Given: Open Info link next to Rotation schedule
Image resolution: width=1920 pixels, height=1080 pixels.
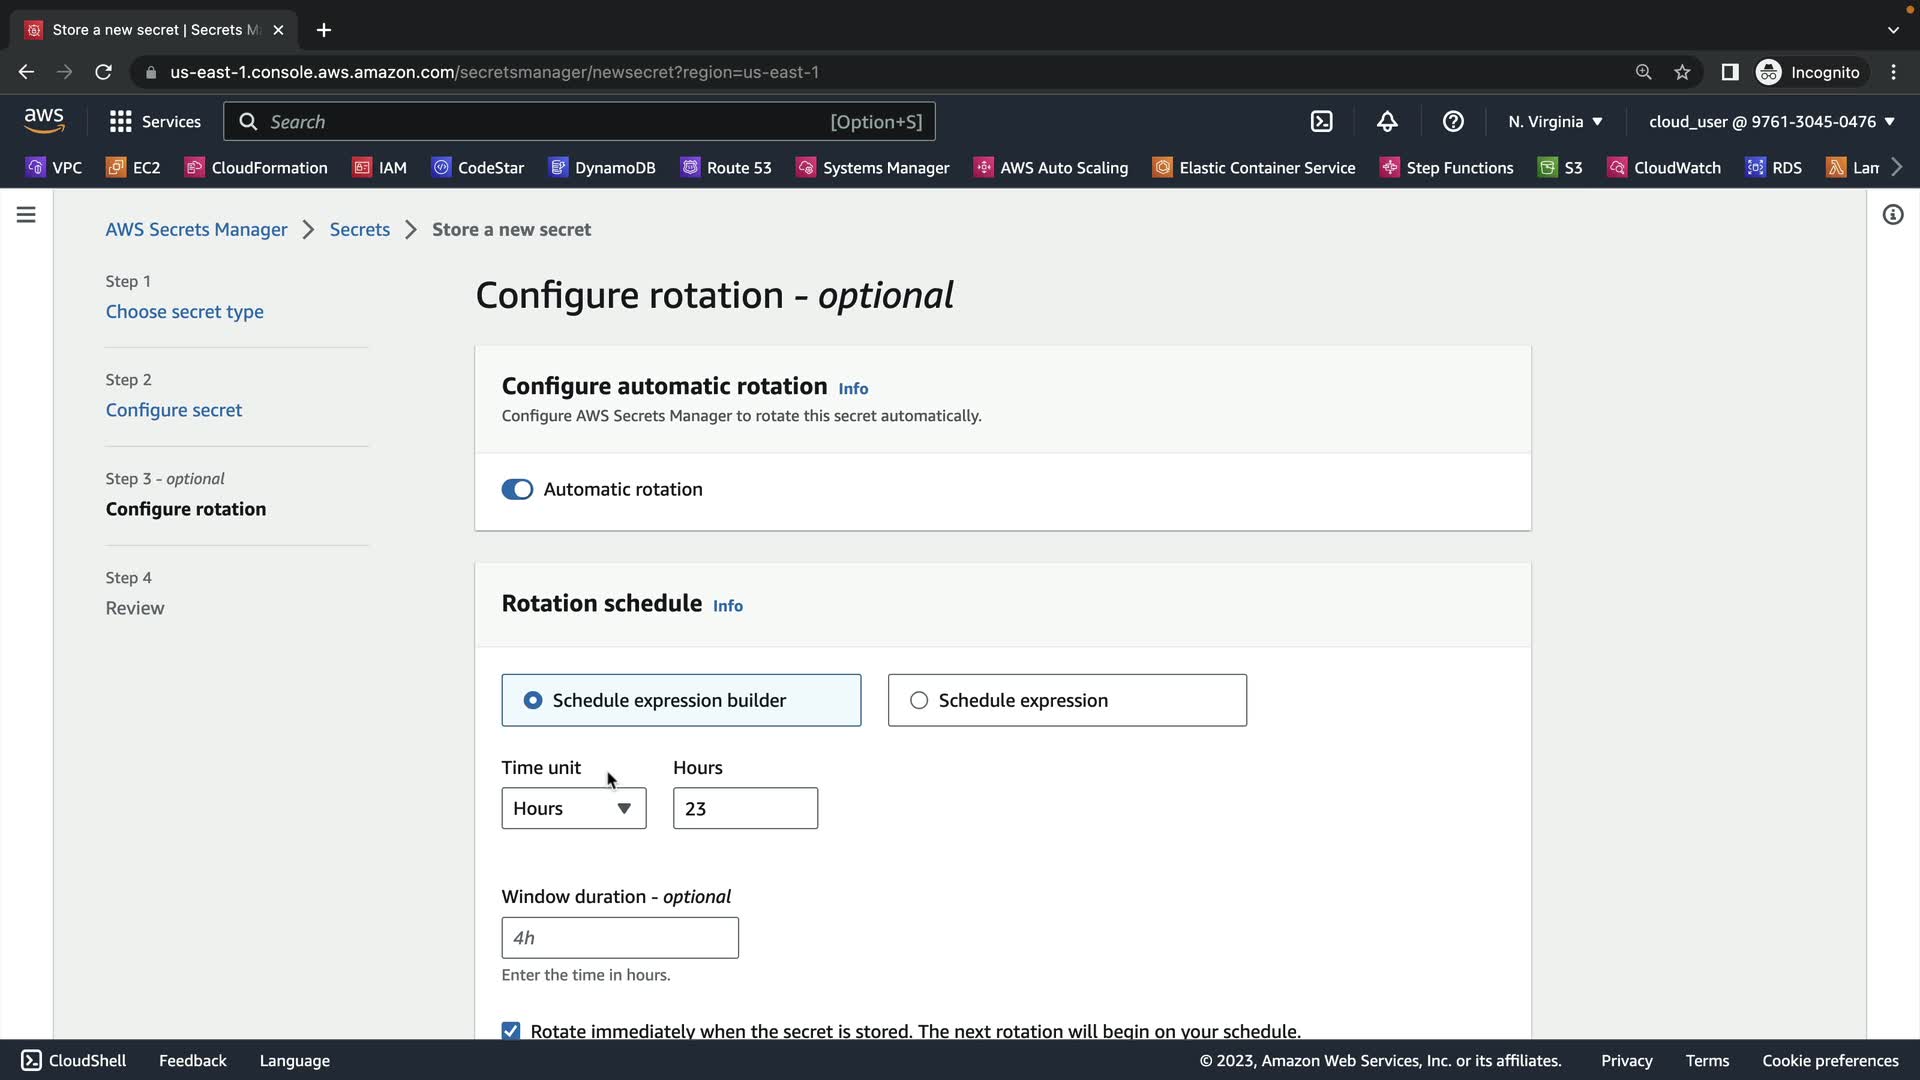Looking at the screenshot, I should (x=727, y=606).
